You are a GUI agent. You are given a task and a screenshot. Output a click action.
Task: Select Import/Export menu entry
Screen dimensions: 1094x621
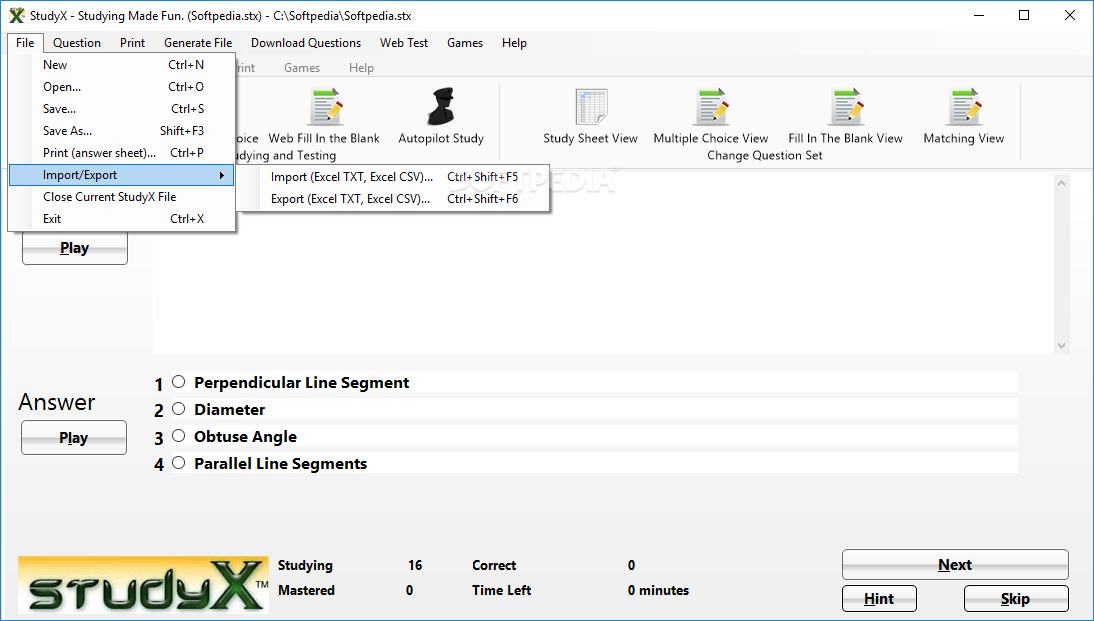121,175
